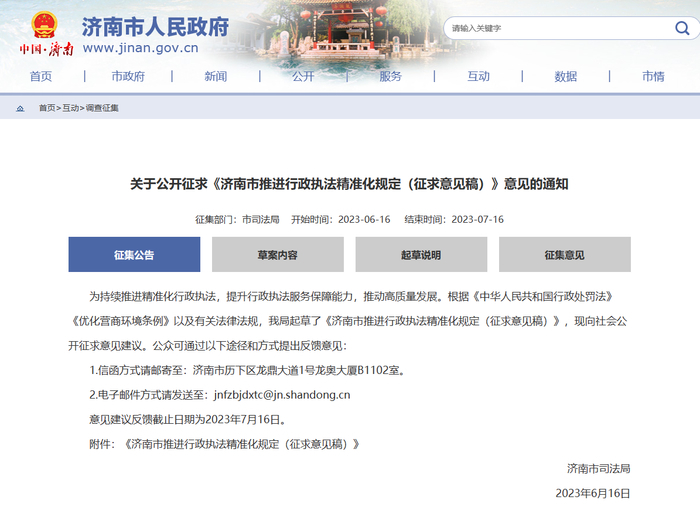This screenshot has width=700, height=517.
Task: Open the 服务 navigation menu
Action: (x=391, y=76)
